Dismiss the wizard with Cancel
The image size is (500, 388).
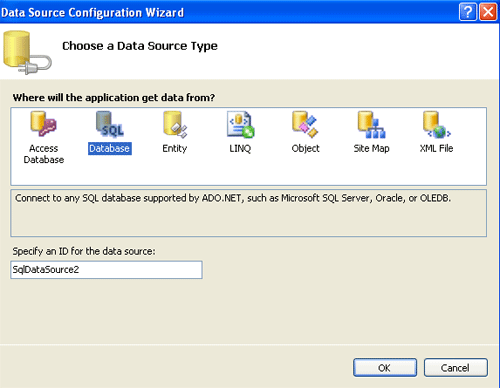click(x=456, y=368)
